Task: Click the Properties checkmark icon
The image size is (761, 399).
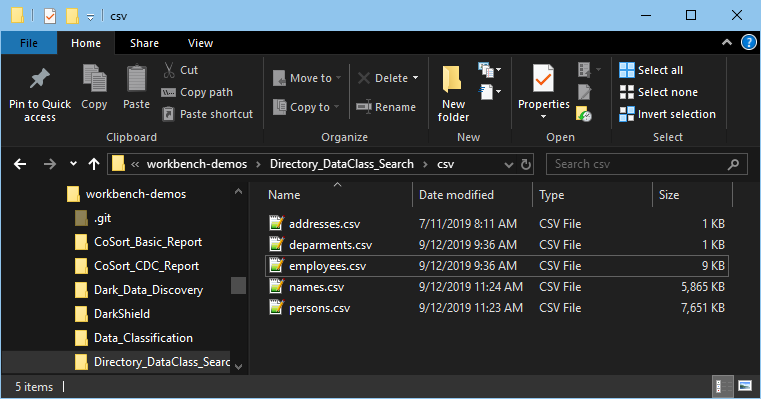Action: (x=543, y=78)
